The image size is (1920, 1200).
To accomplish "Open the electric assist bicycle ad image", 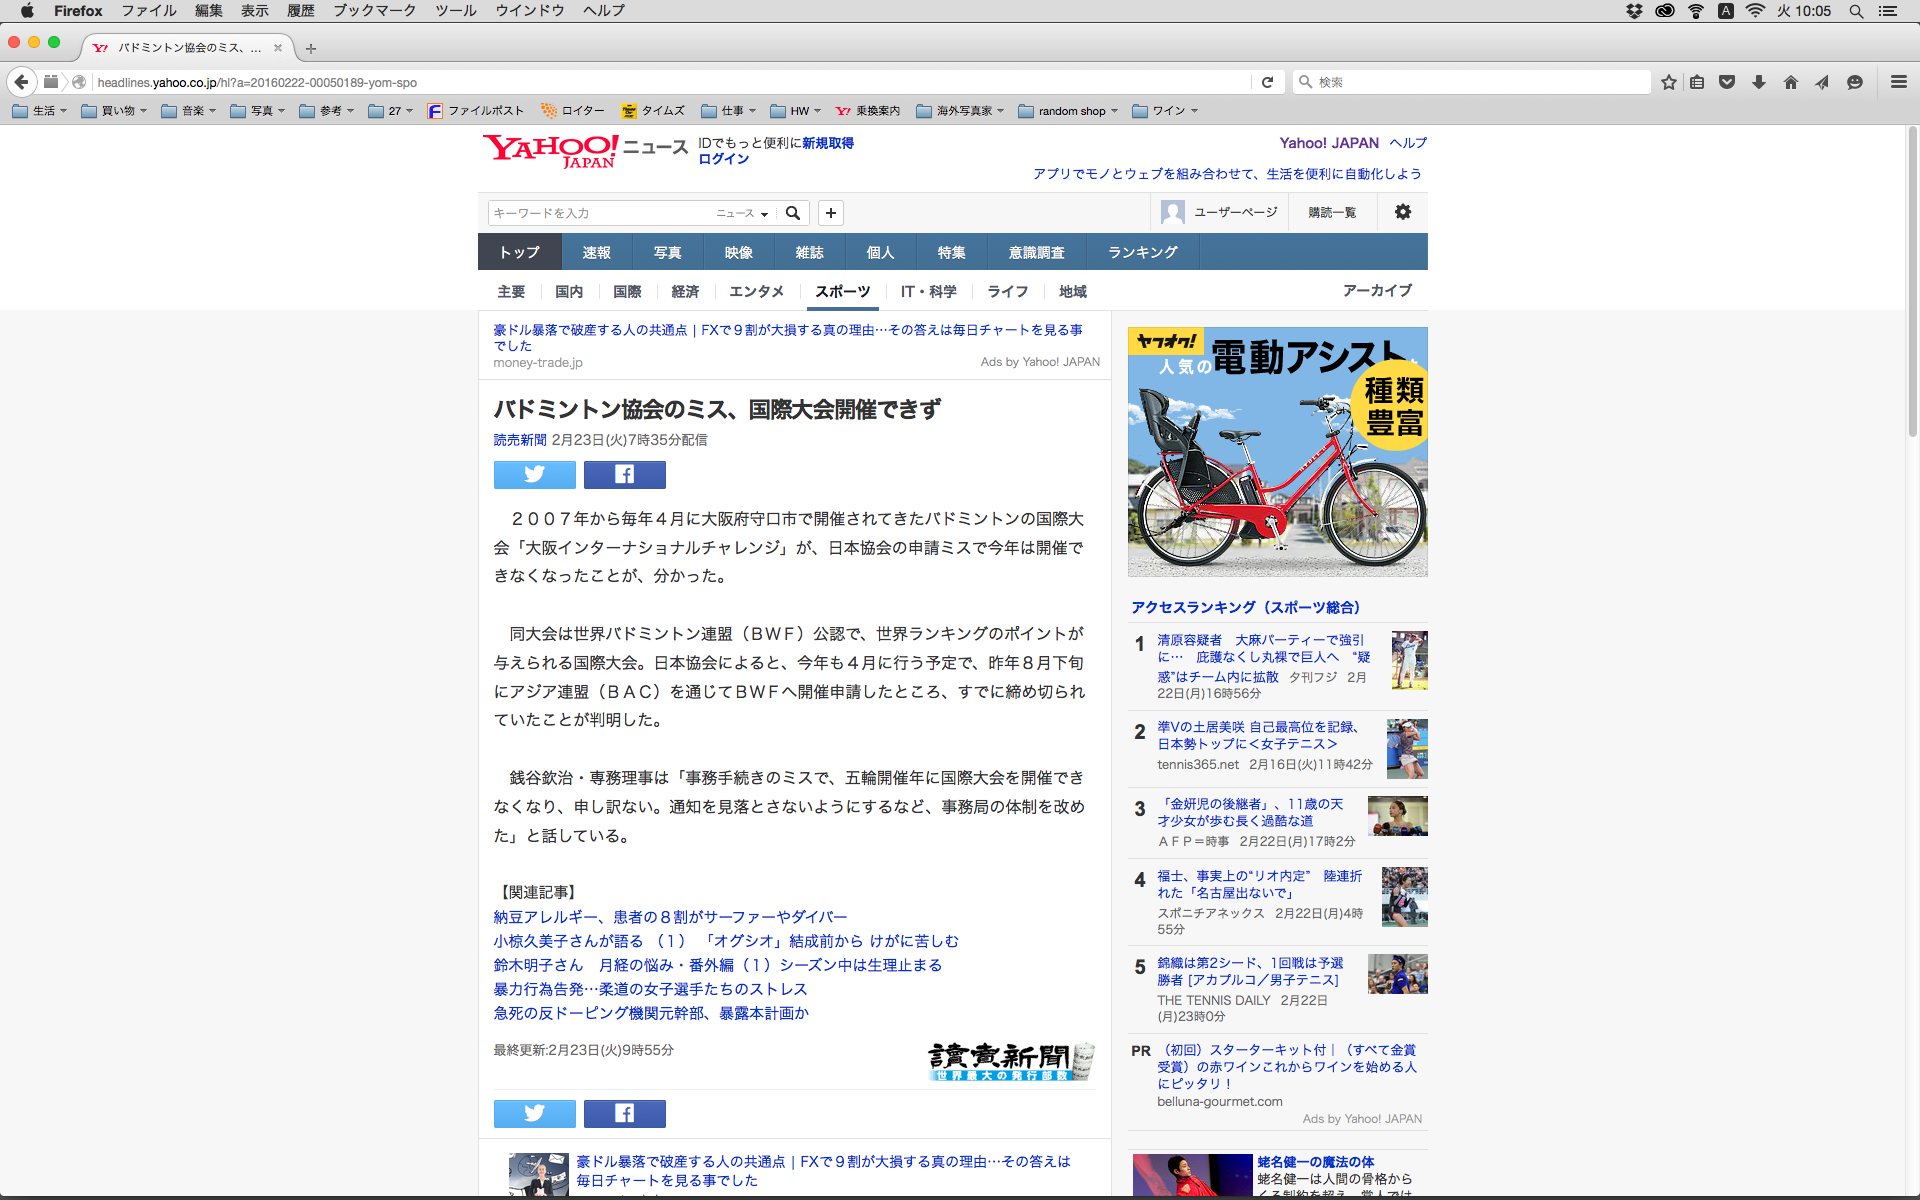I will click(x=1277, y=452).
